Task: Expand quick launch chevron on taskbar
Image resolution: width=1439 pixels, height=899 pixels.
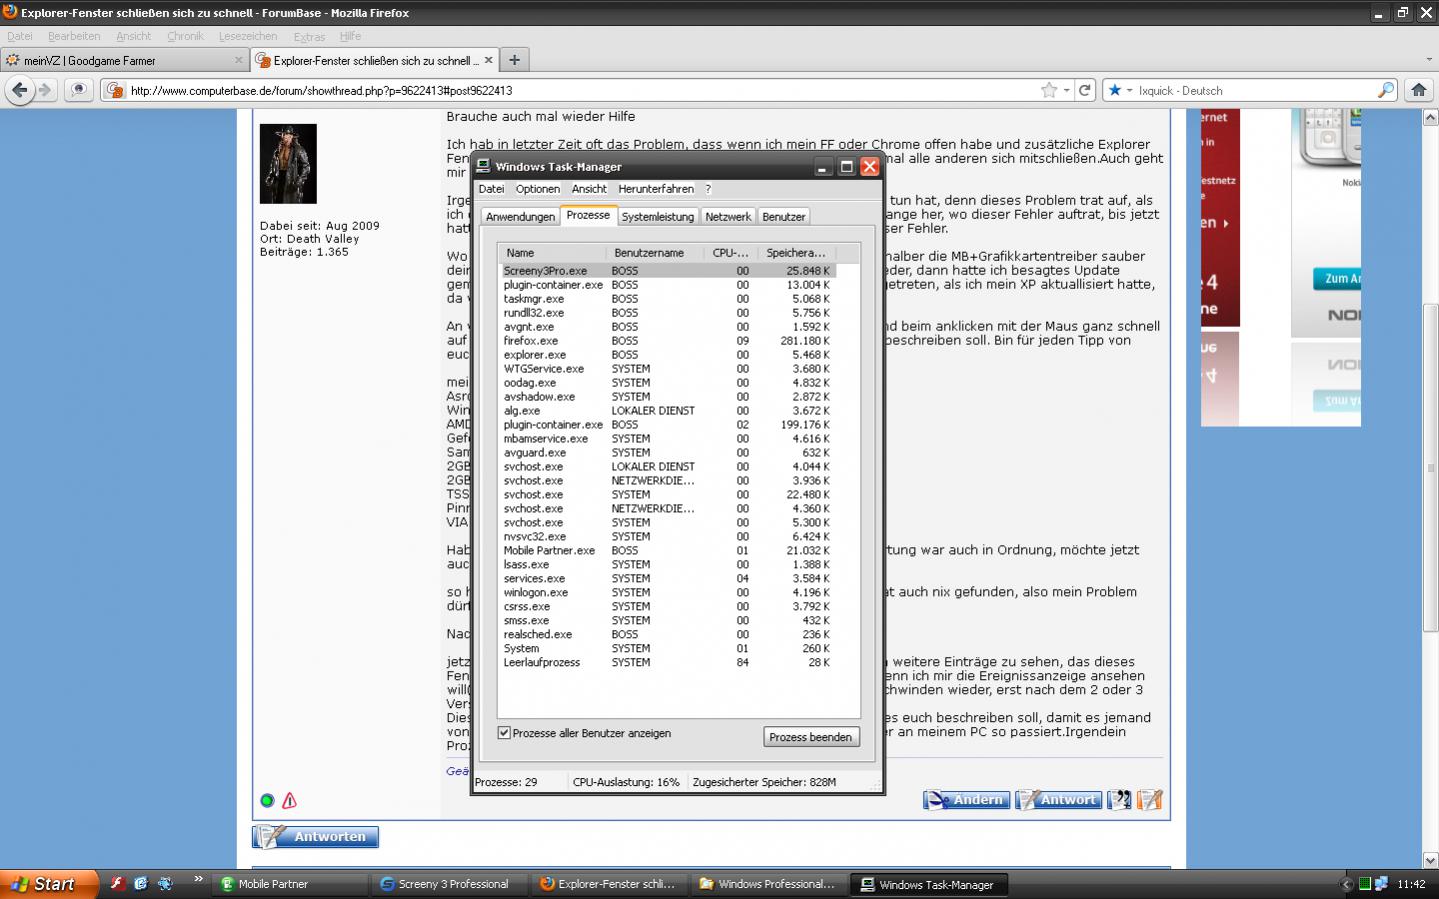Action: pyautogui.click(x=198, y=880)
